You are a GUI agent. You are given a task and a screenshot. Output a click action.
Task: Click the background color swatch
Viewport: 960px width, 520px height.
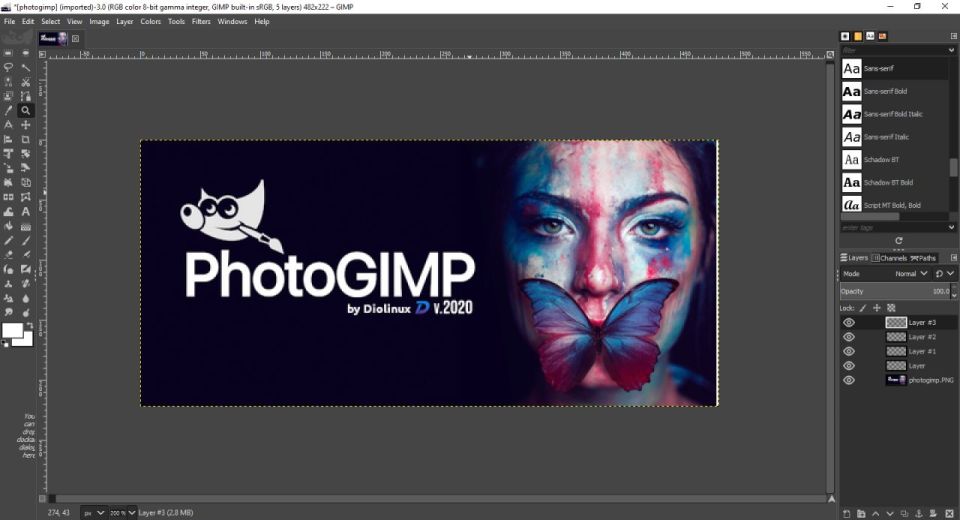26,341
